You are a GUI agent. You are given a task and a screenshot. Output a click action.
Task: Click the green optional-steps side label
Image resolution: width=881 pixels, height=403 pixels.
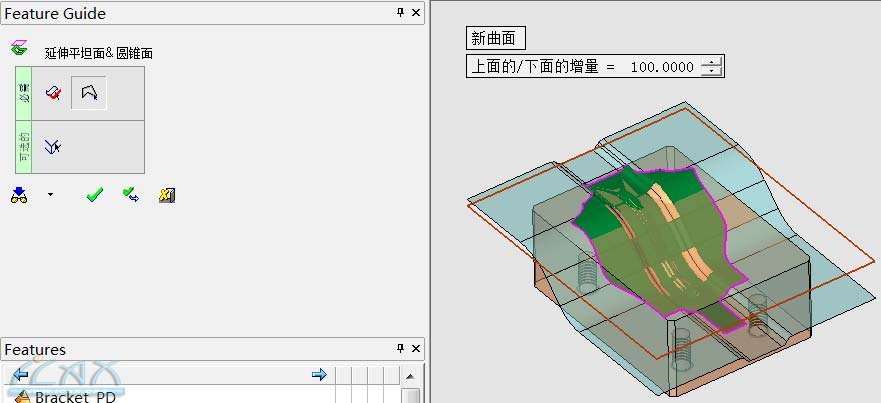pyautogui.click(x=24, y=147)
